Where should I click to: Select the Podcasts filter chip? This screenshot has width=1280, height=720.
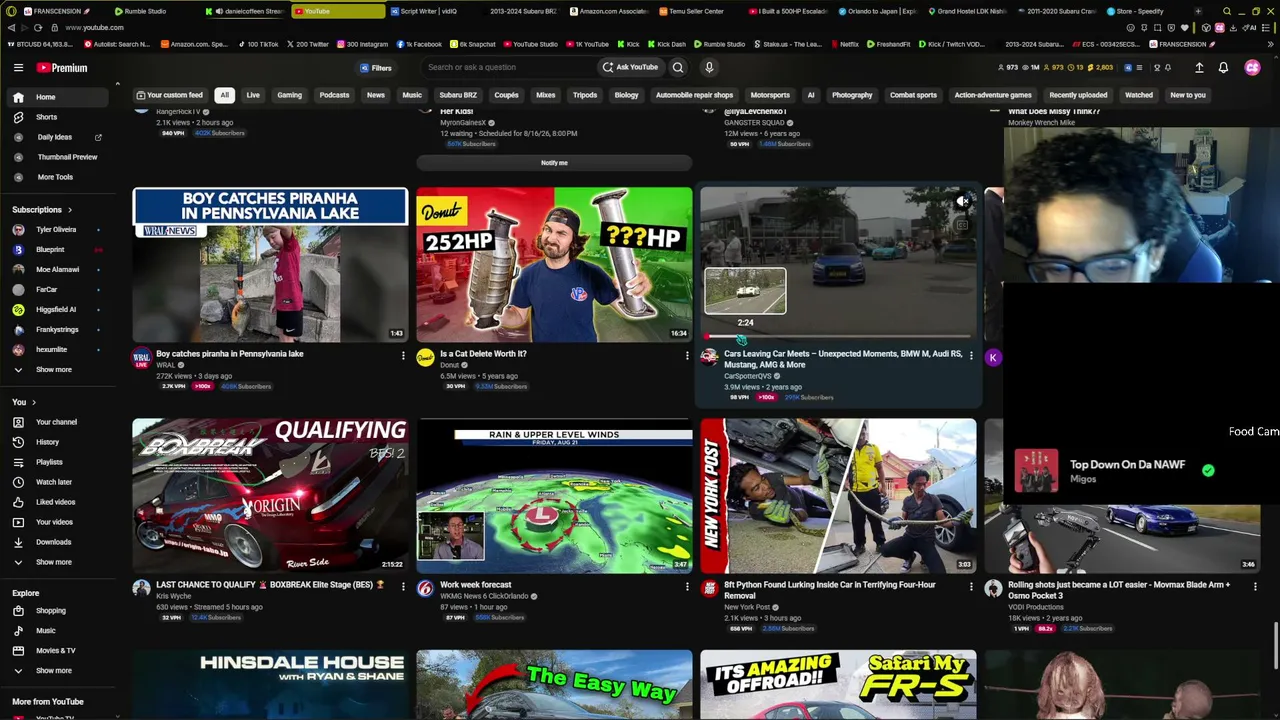pyautogui.click(x=334, y=95)
